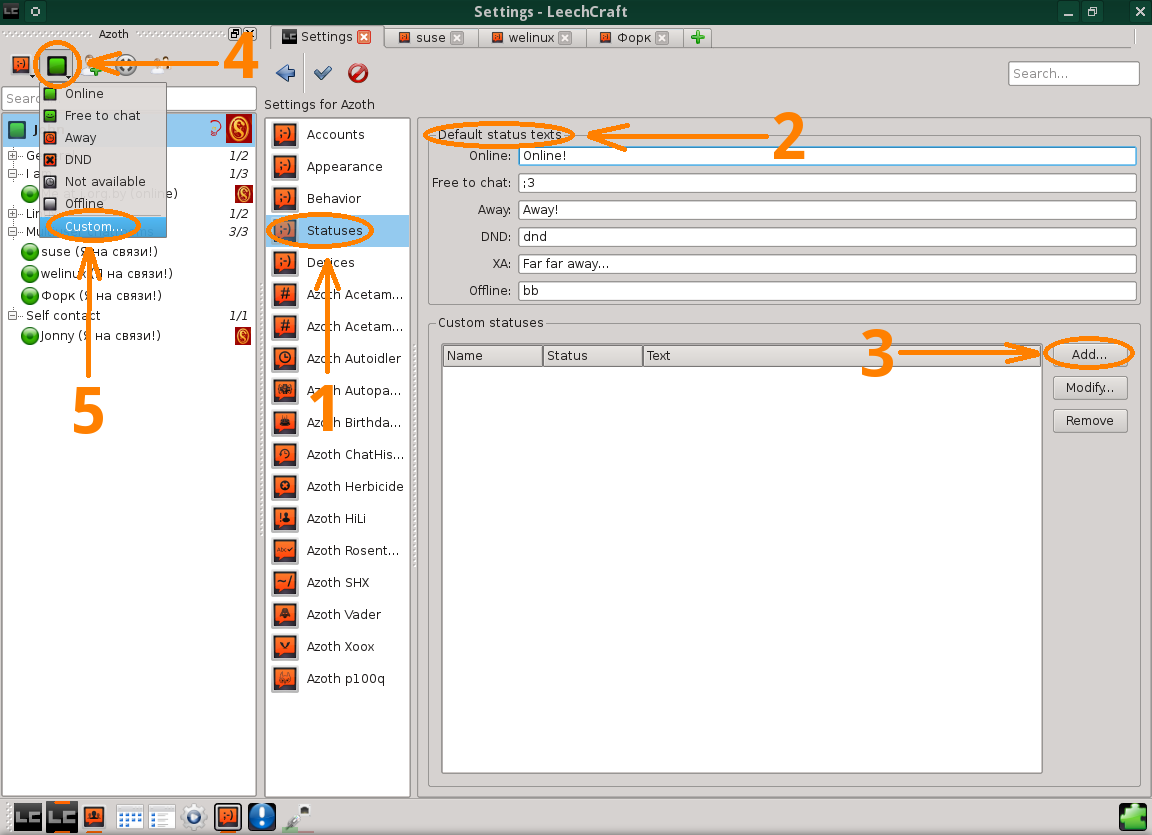Select the Appearance settings icon
This screenshot has height=835, width=1152.
coord(285,167)
